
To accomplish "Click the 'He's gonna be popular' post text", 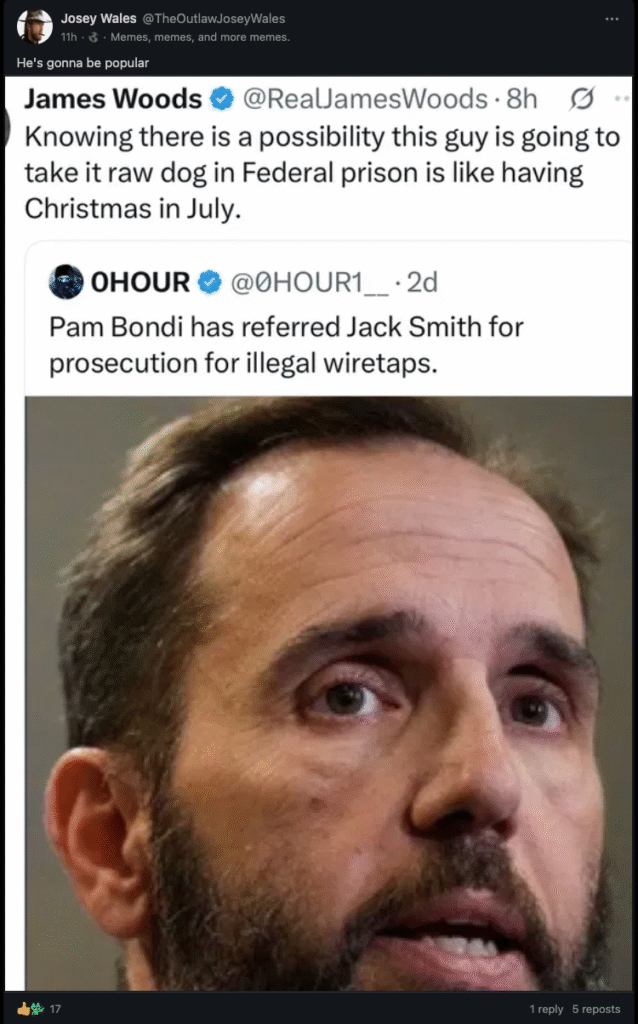I will [x=83, y=63].
